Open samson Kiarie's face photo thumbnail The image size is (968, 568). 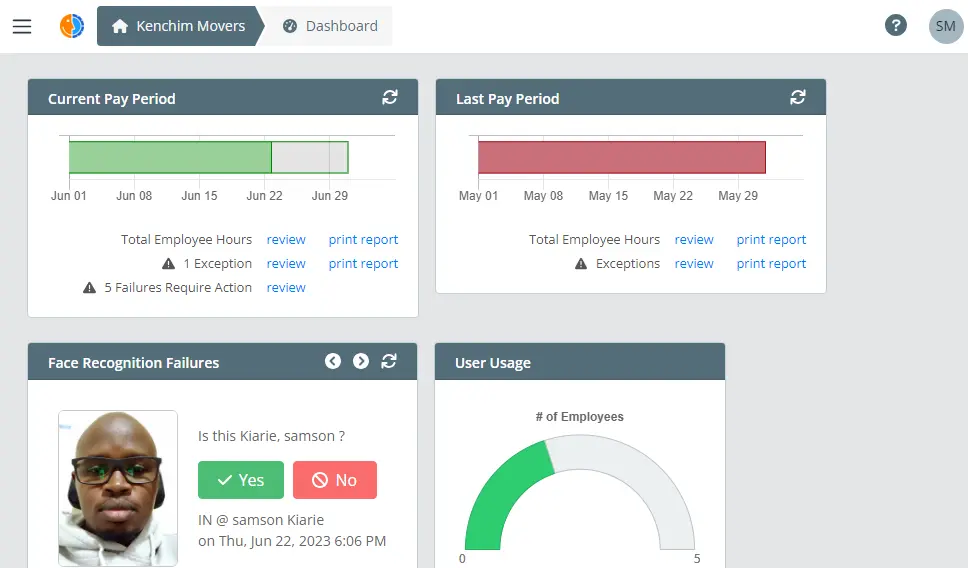click(x=118, y=488)
